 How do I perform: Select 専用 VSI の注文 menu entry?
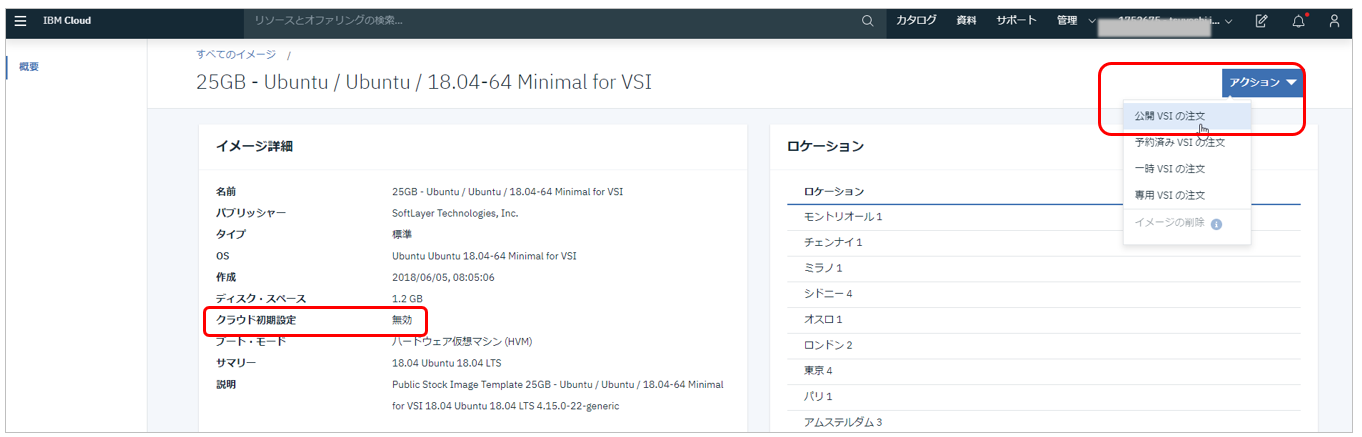click(1186, 195)
